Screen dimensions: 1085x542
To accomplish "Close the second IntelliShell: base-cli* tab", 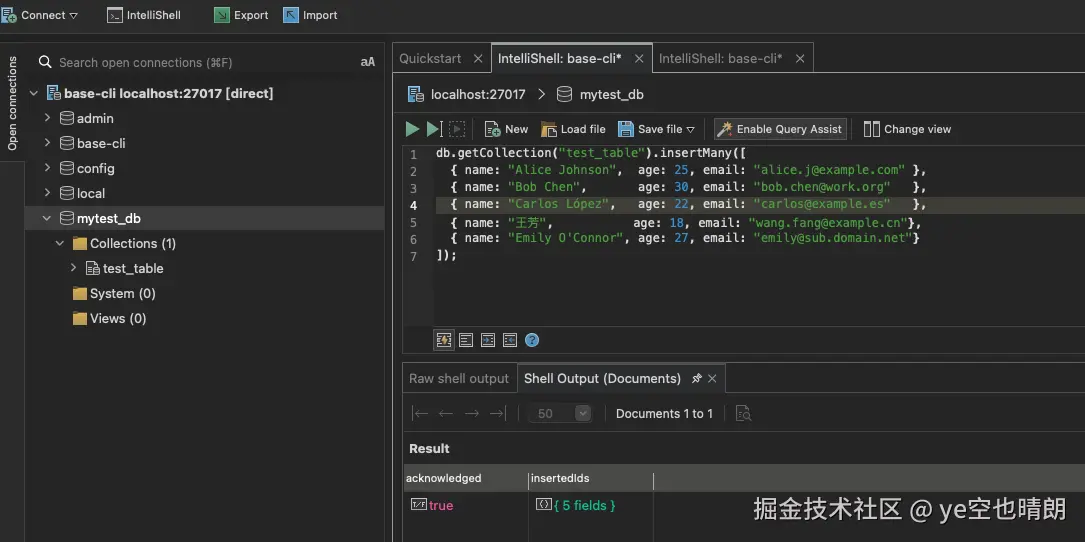I will [x=800, y=59].
